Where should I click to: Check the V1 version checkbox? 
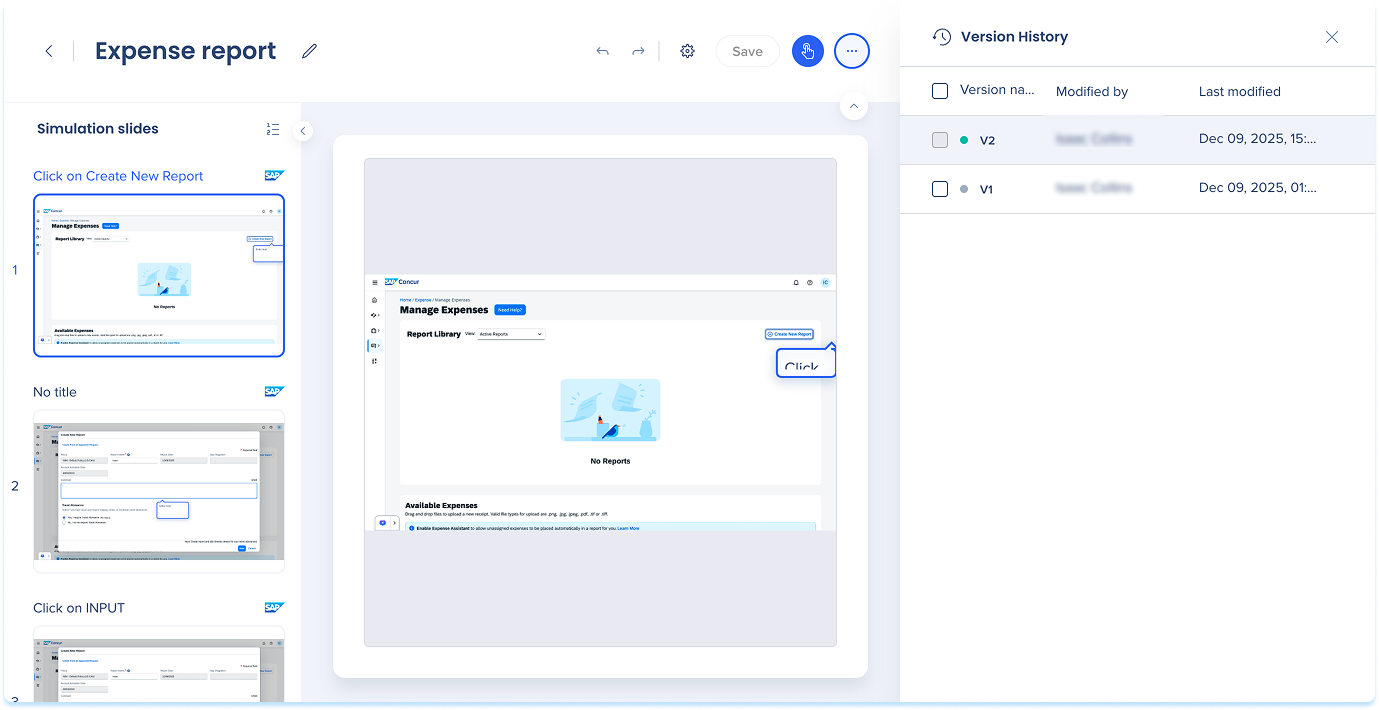tap(940, 189)
